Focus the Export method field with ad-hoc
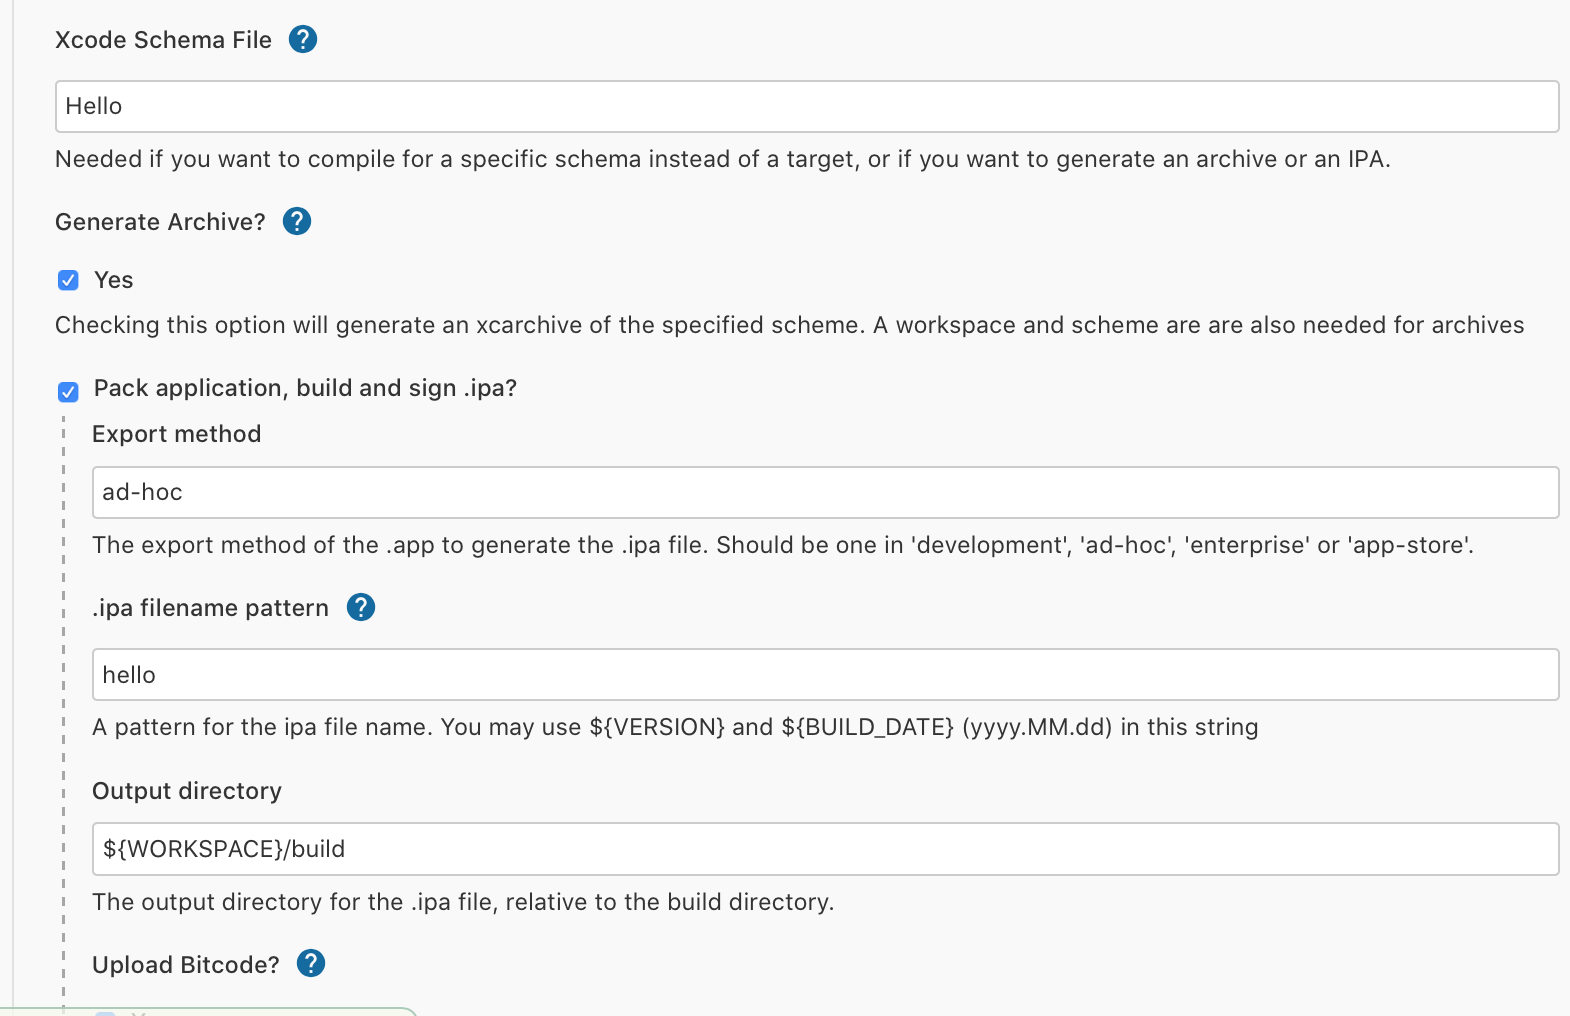1570x1016 pixels. tap(824, 492)
